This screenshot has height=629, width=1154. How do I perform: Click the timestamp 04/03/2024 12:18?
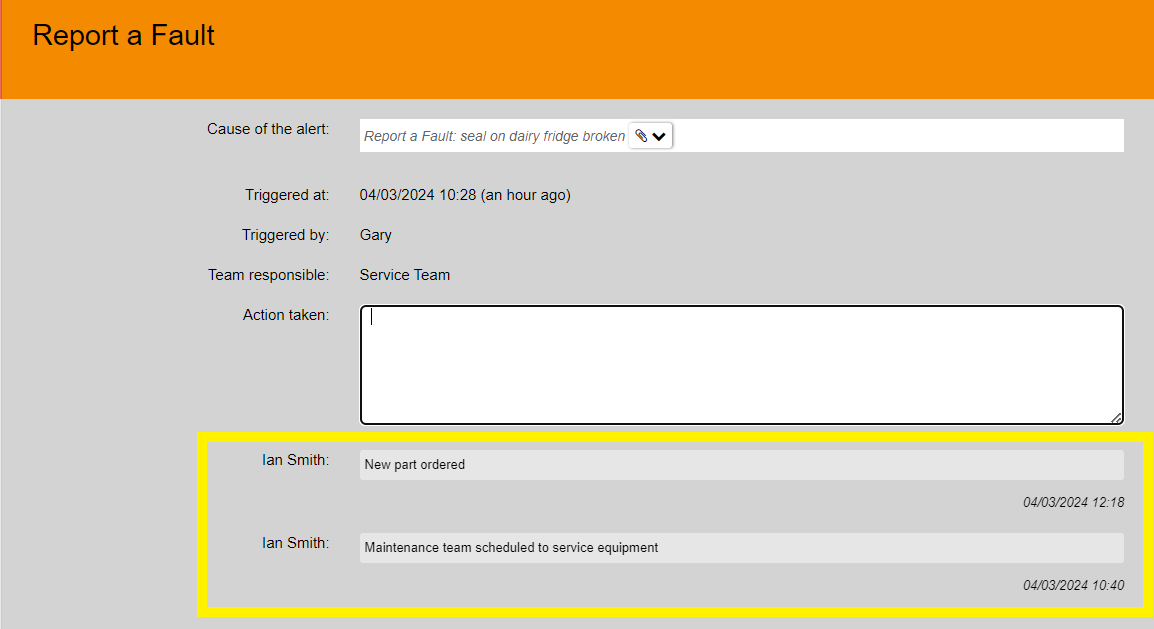tap(1074, 502)
